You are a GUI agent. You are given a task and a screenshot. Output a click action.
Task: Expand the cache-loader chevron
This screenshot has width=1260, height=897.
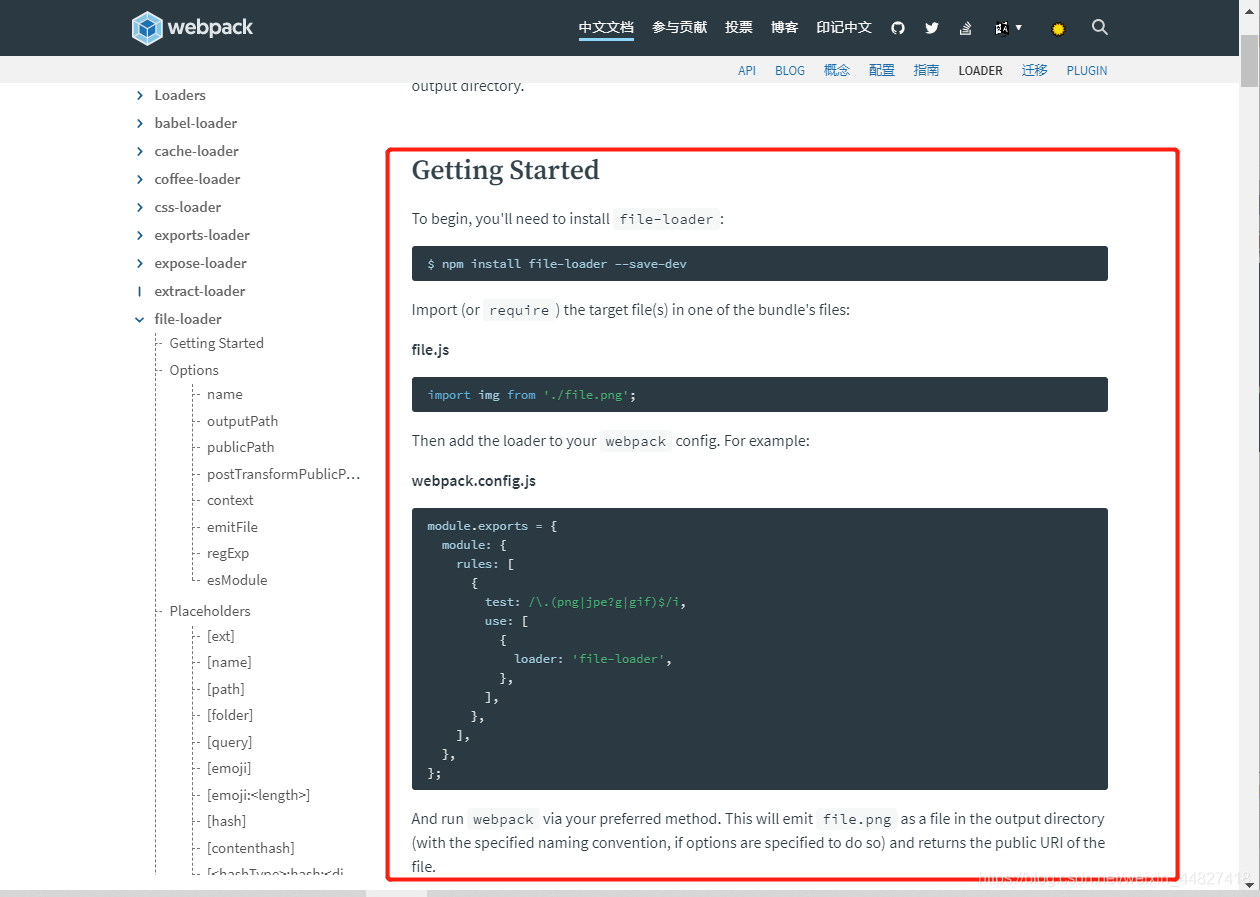[x=139, y=151]
